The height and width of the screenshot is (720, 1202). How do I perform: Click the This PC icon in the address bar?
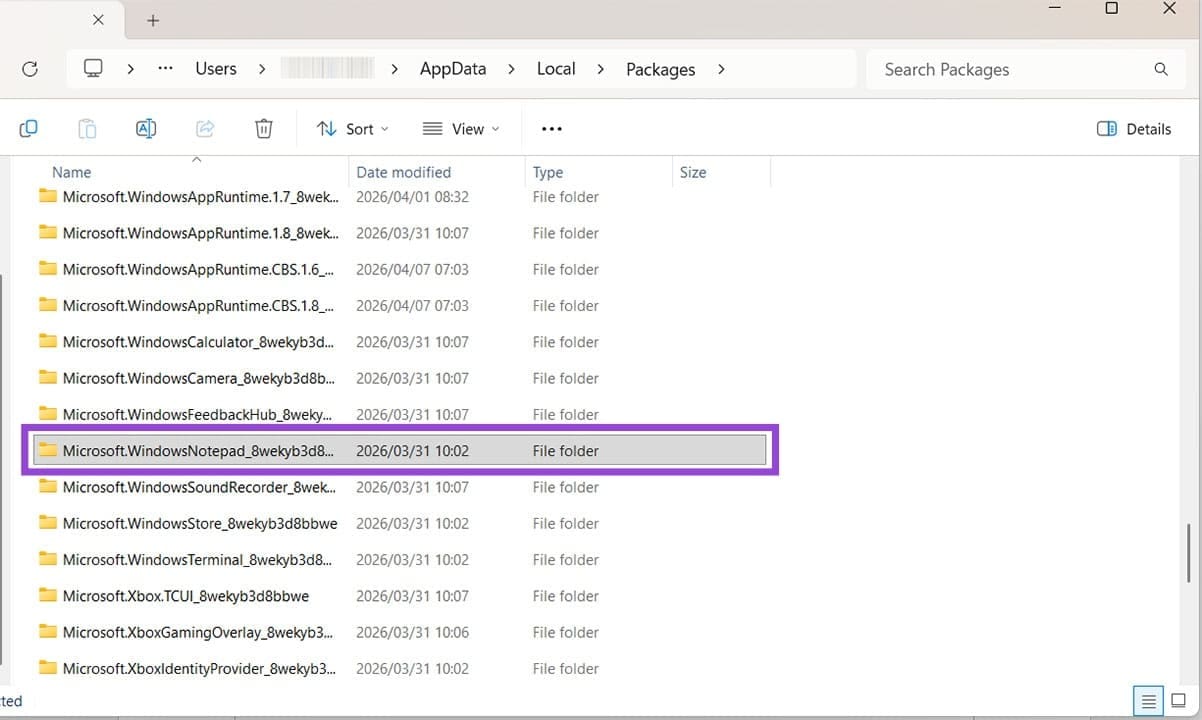(x=93, y=68)
